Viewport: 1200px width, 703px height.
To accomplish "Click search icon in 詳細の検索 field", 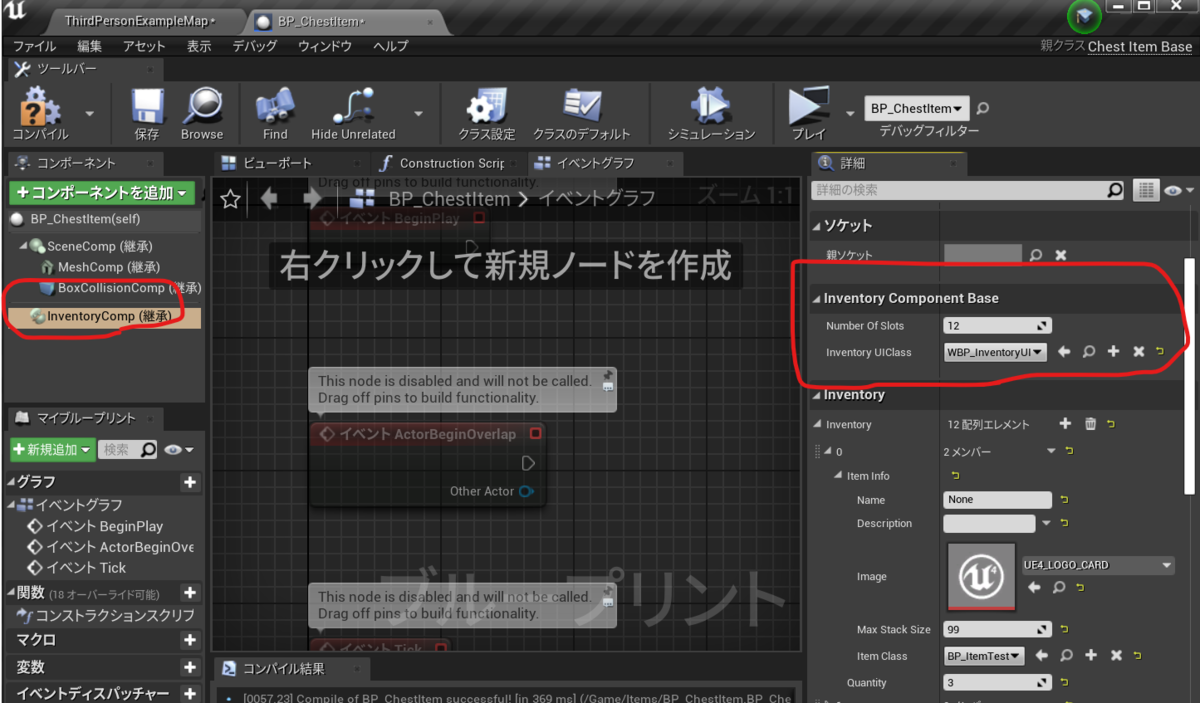I will click(1115, 190).
